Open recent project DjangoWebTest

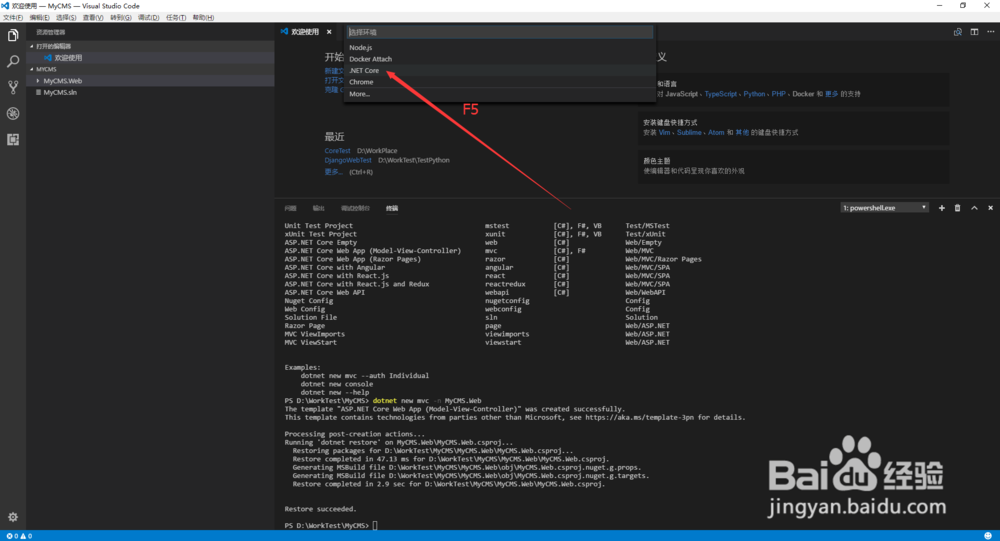tap(348, 160)
